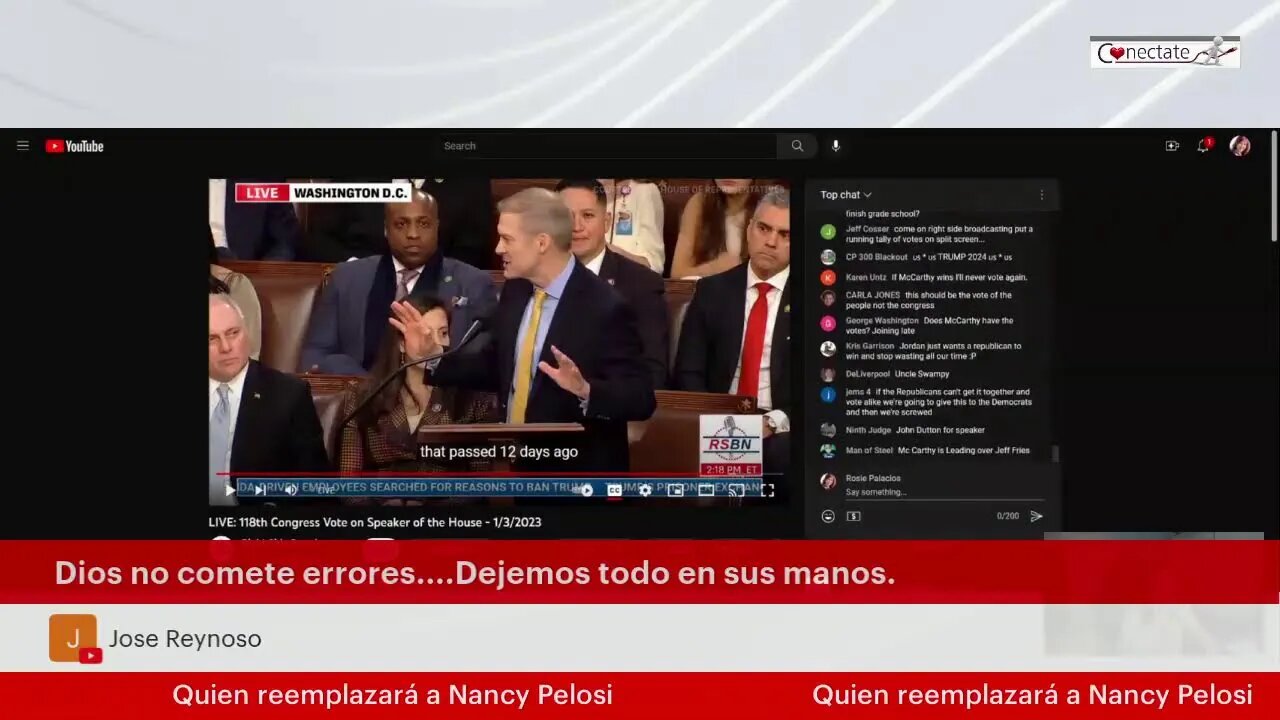Click the page vertical scrollbar
This screenshot has width=1280, height=720.
[1273, 185]
